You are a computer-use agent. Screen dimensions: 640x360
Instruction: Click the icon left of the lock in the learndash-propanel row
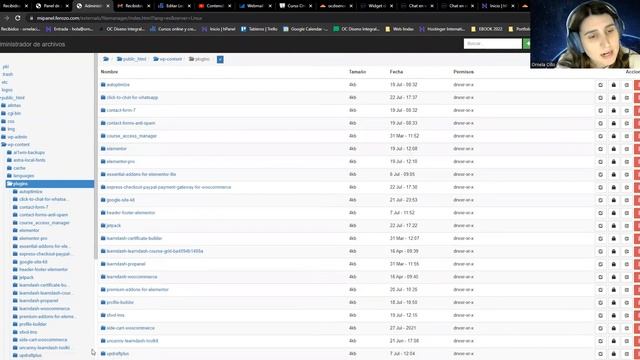600,264
